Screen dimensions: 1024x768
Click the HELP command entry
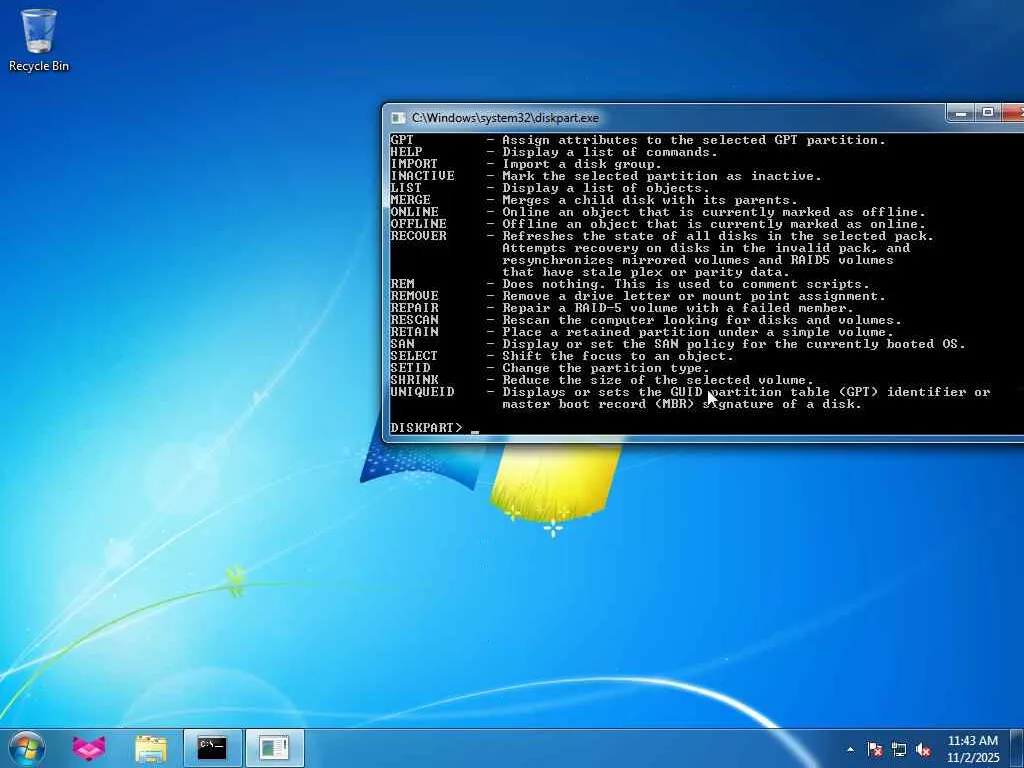553,152
